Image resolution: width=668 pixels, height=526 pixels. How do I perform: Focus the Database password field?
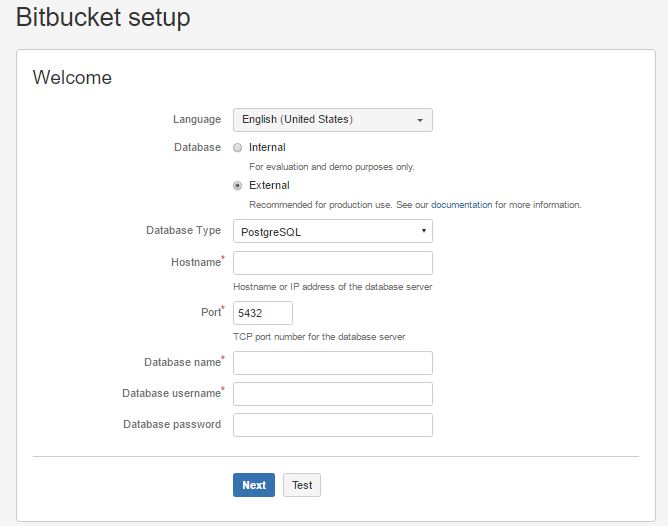[332, 425]
